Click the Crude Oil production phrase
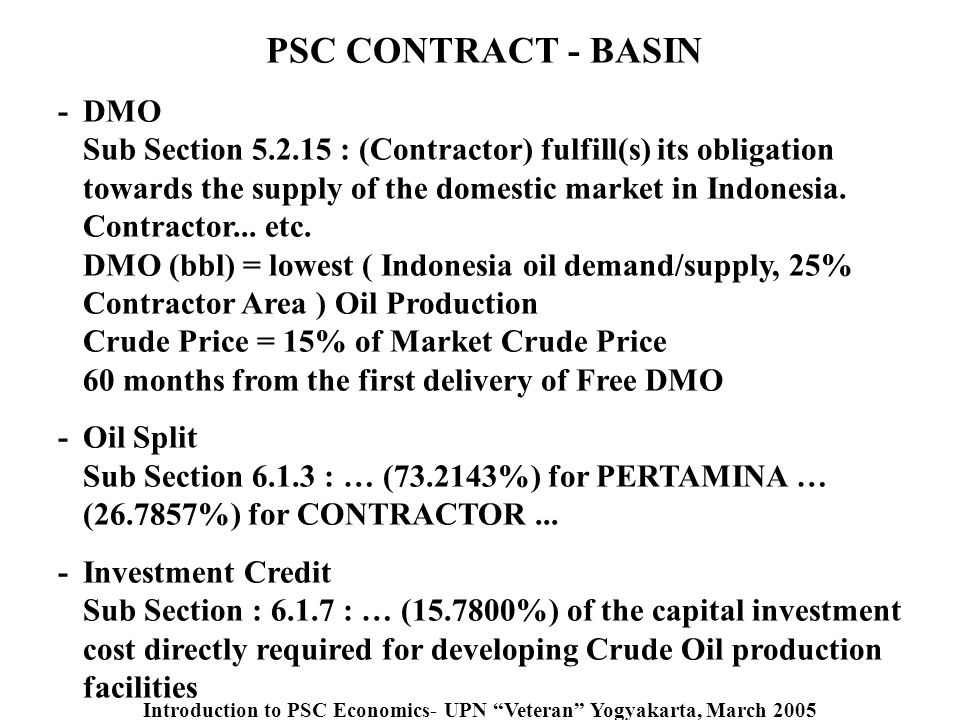960x720 pixels. click(733, 650)
